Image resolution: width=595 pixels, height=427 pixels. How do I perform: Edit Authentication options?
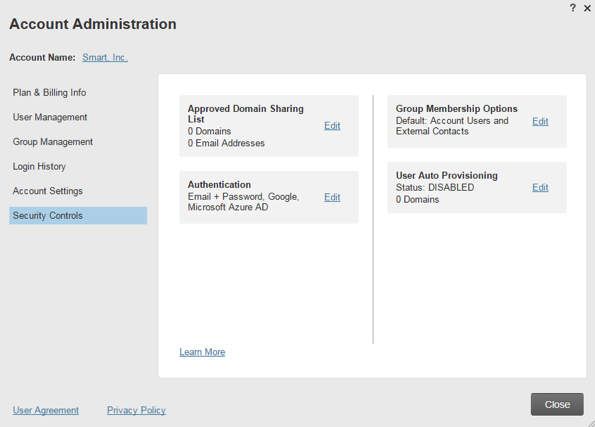(x=332, y=197)
